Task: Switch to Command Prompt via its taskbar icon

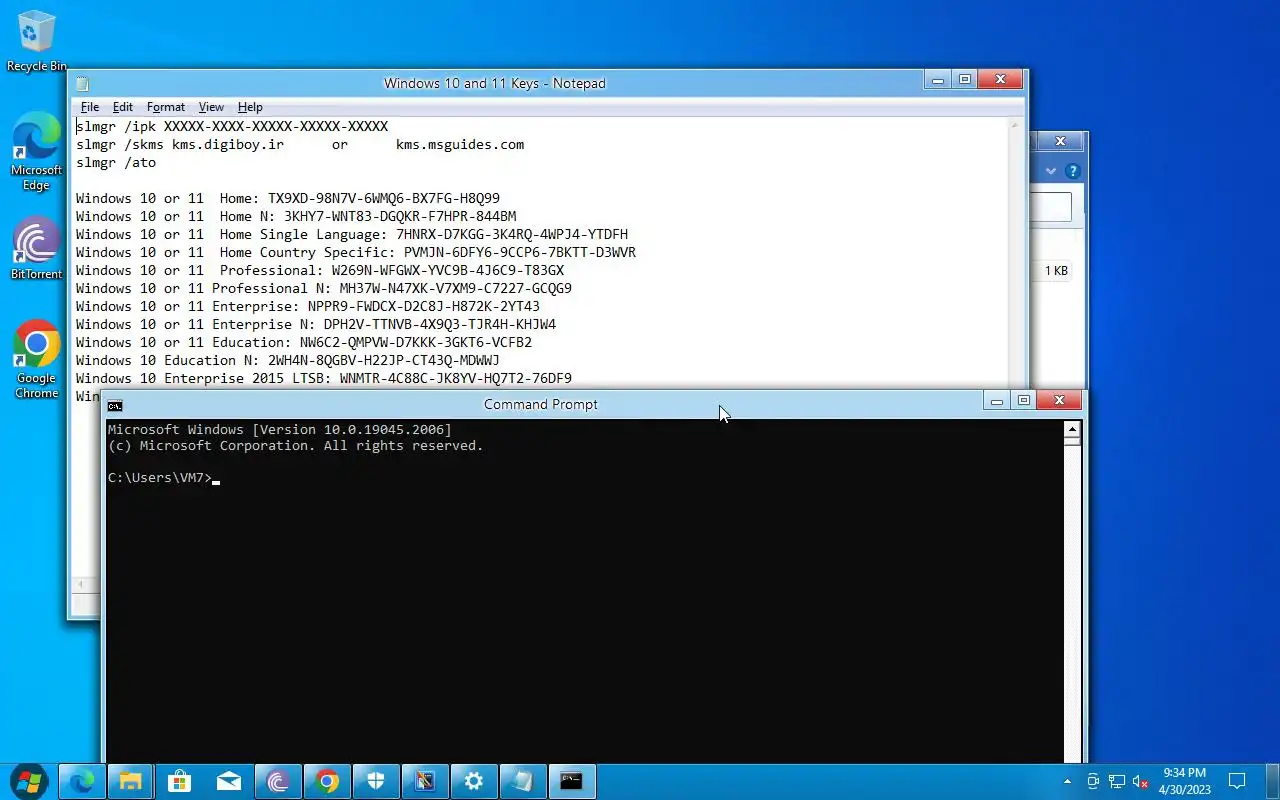Action: tap(572, 781)
